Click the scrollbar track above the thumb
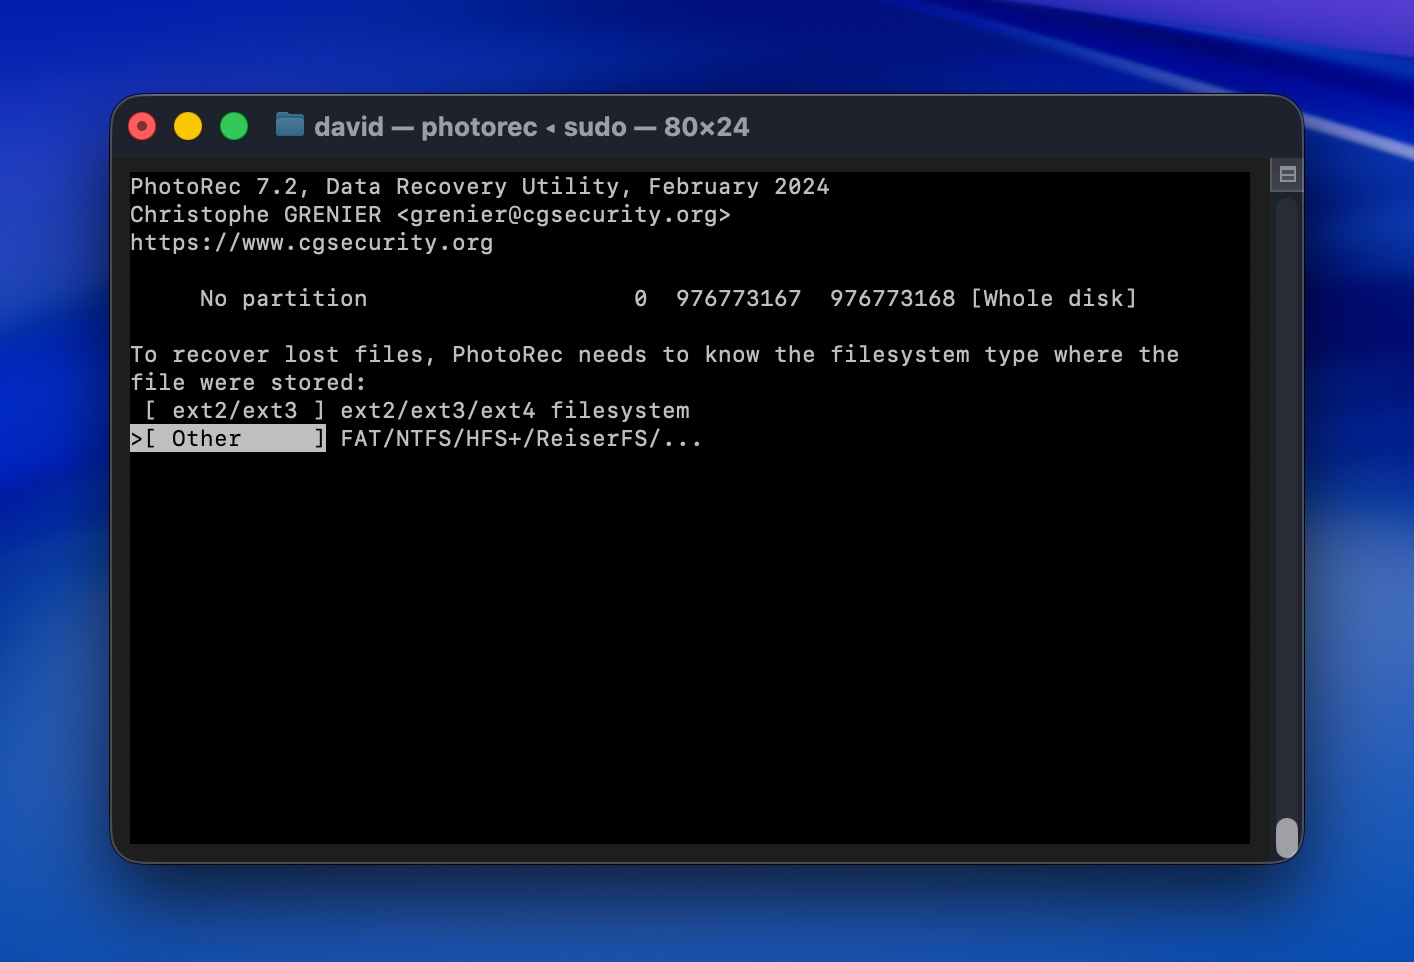The image size is (1414, 962). point(1285,500)
